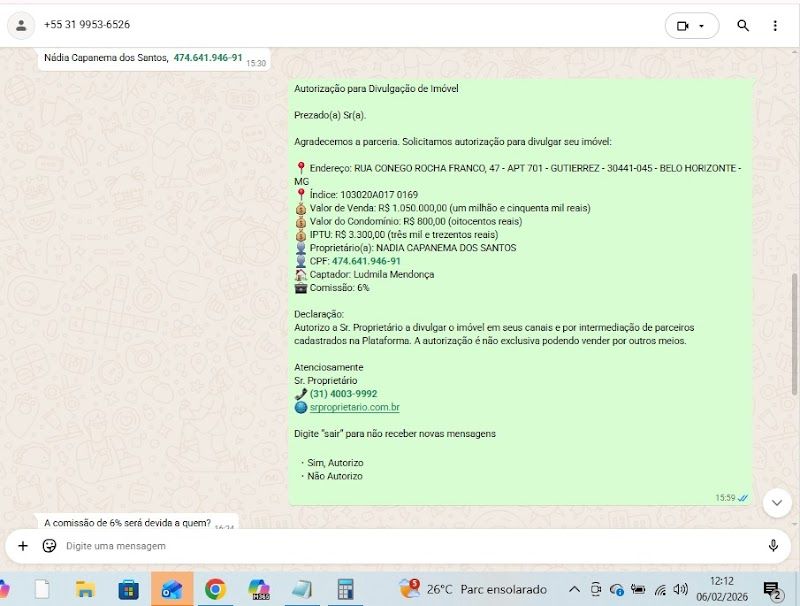This screenshot has width=800, height=606.
Task: Open the notepad-style app in taskbar
Action: pos(302,589)
